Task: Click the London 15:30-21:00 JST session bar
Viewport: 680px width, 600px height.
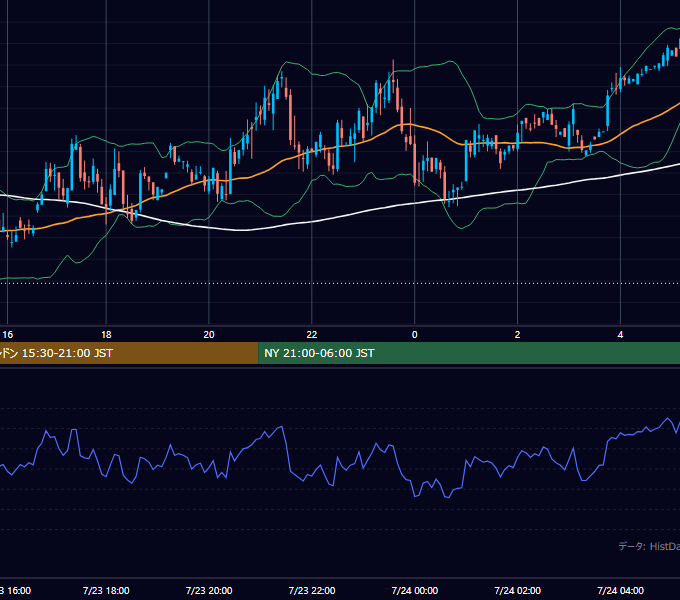Action: pos(129,353)
